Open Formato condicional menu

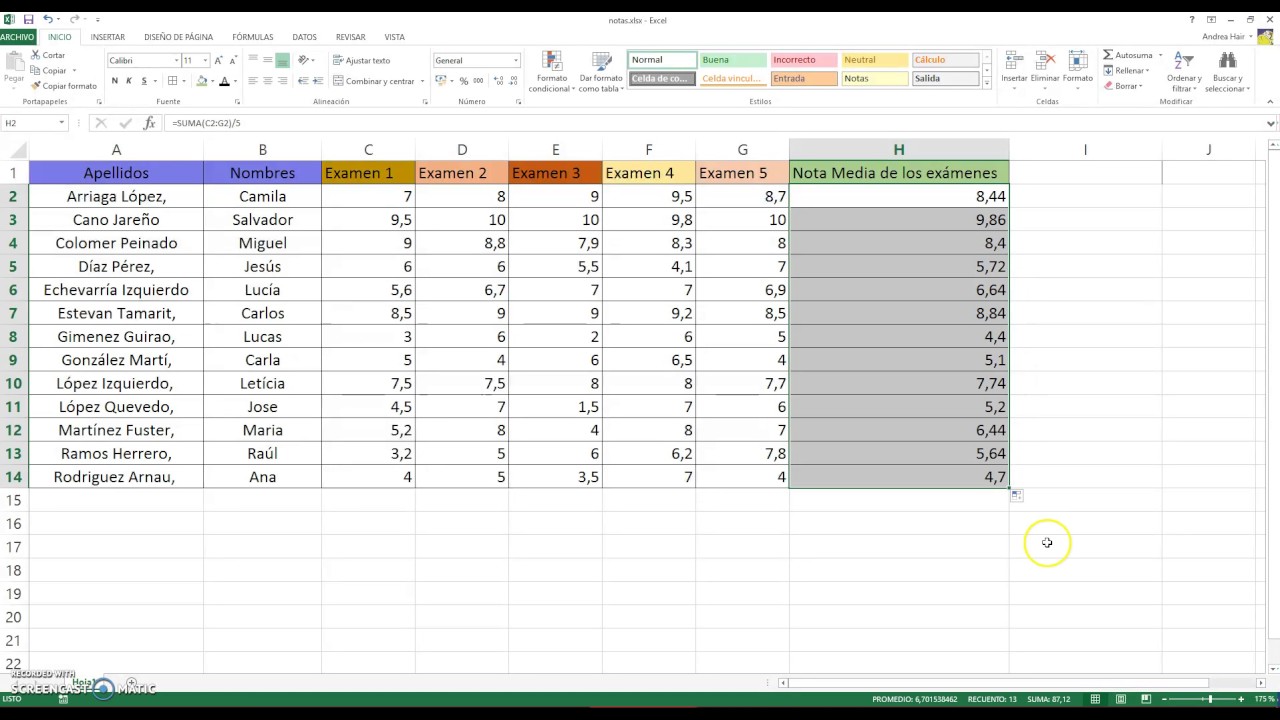click(549, 71)
